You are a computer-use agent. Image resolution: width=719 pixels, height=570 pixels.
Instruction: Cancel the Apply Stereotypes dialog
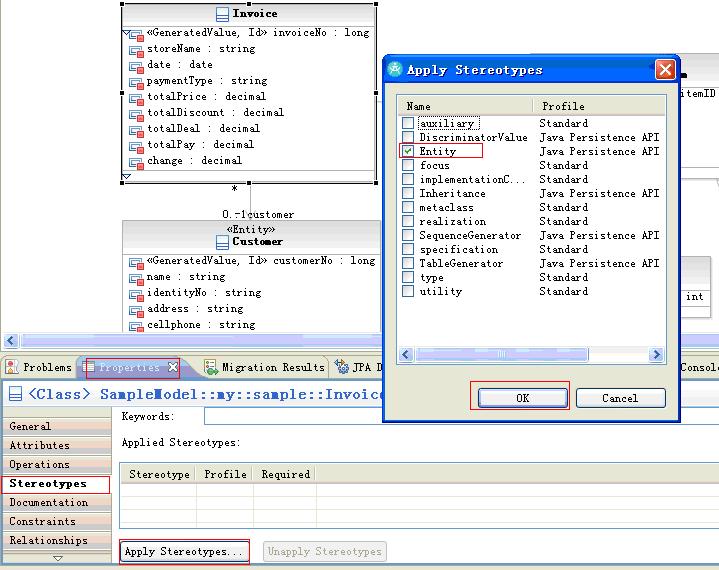pyautogui.click(x=620, y=398)
